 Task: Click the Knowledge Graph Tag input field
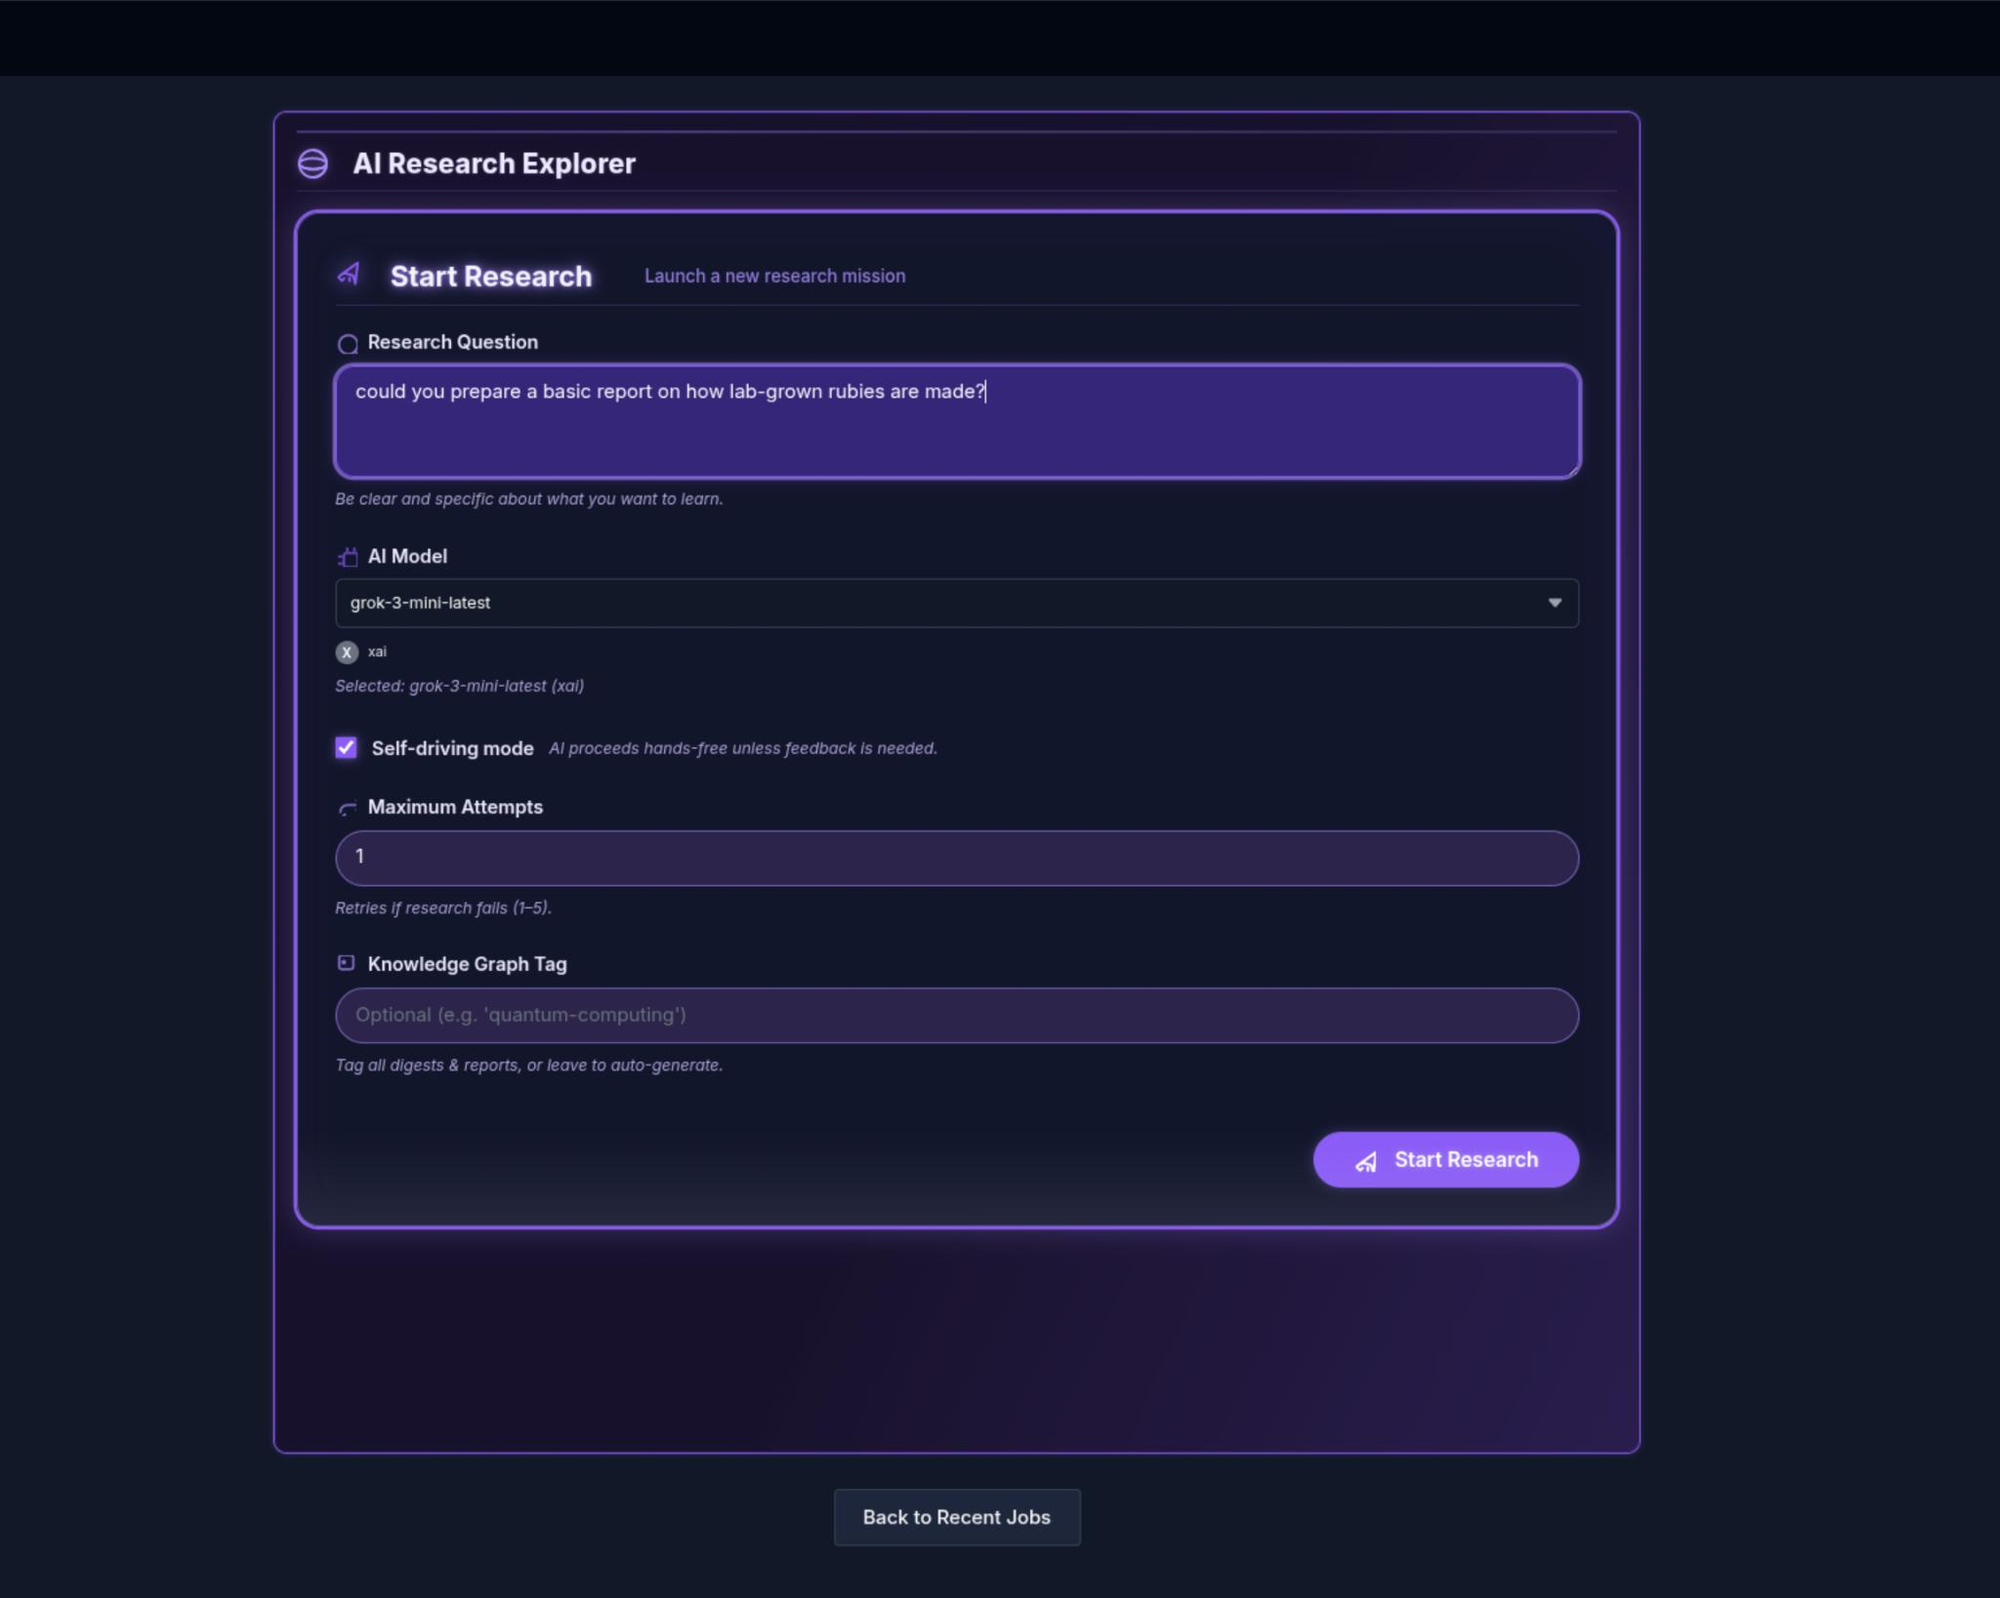[x=956, y=1015]
